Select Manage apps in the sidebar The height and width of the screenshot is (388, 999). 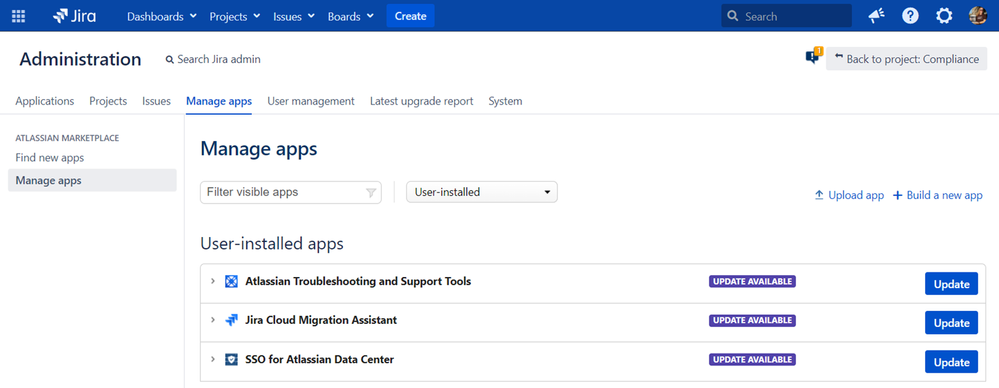click(92, 180)
